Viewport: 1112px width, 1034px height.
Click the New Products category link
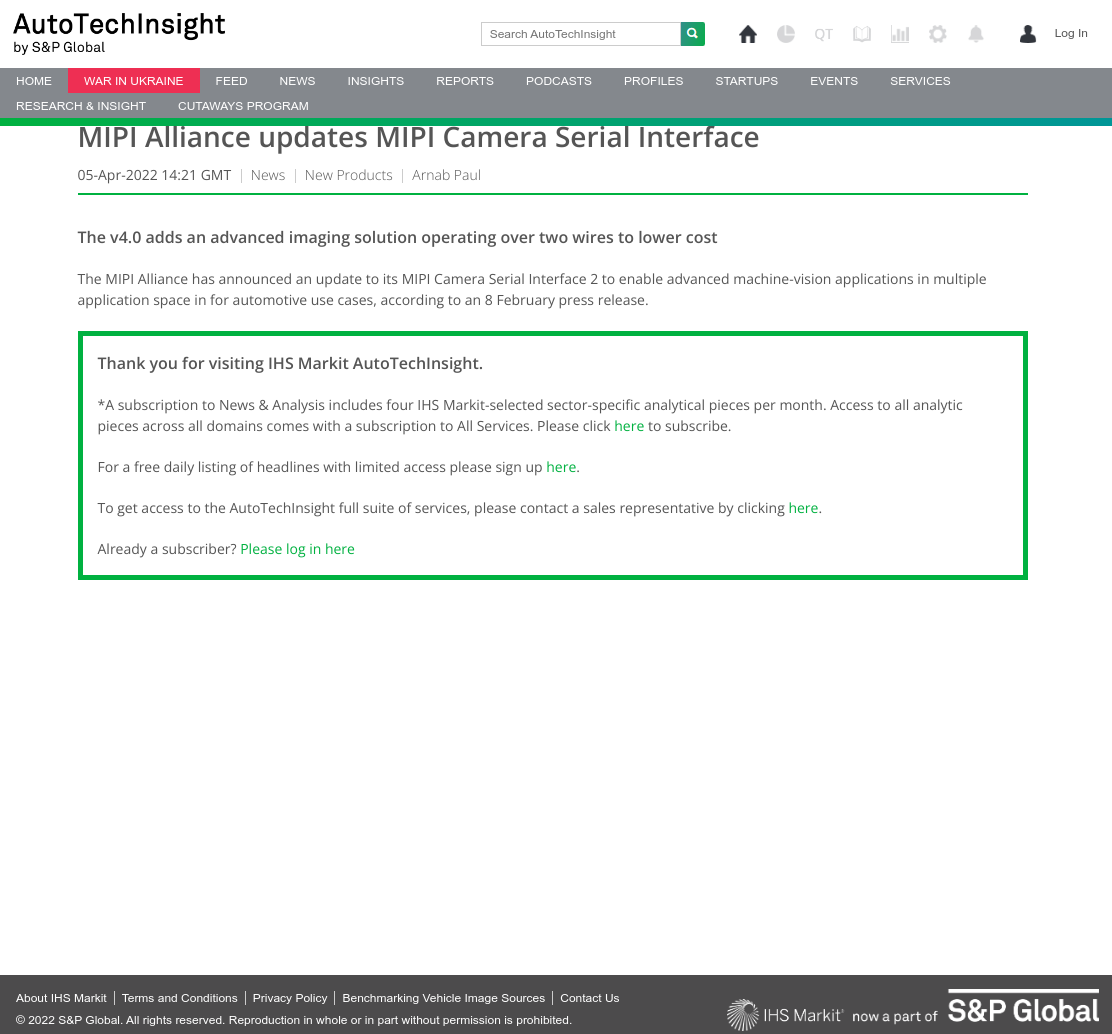click(348, 175)
